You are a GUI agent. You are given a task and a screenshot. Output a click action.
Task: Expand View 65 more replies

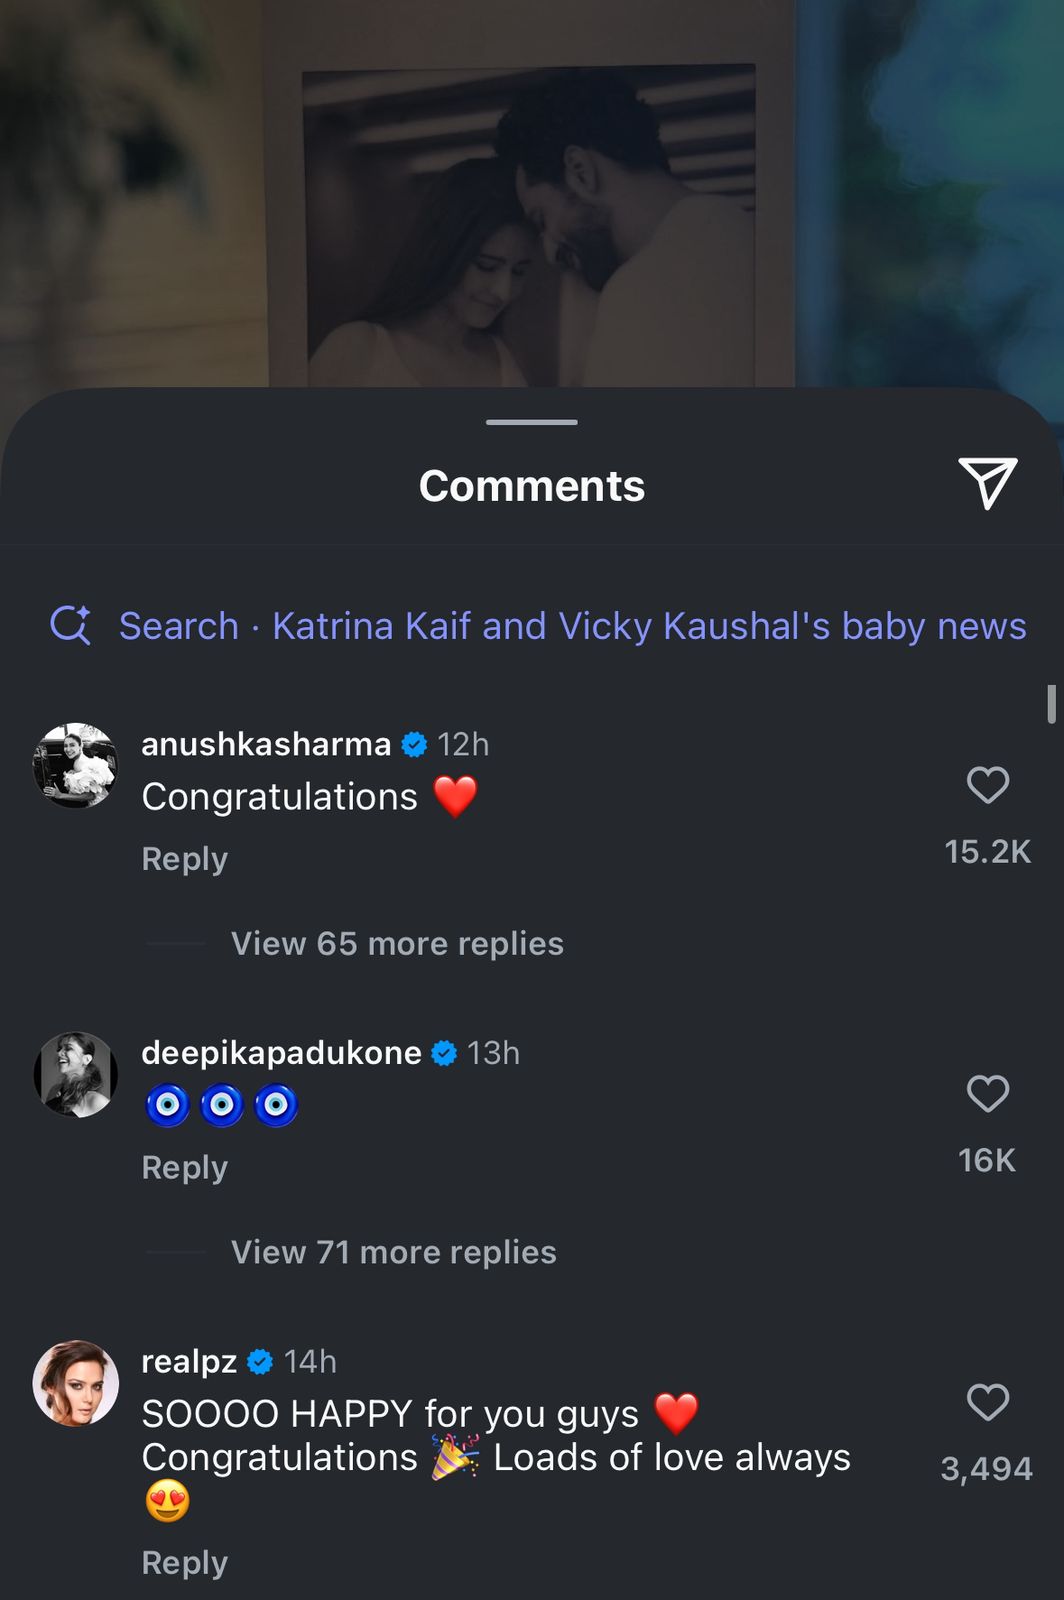coord(397,944)
